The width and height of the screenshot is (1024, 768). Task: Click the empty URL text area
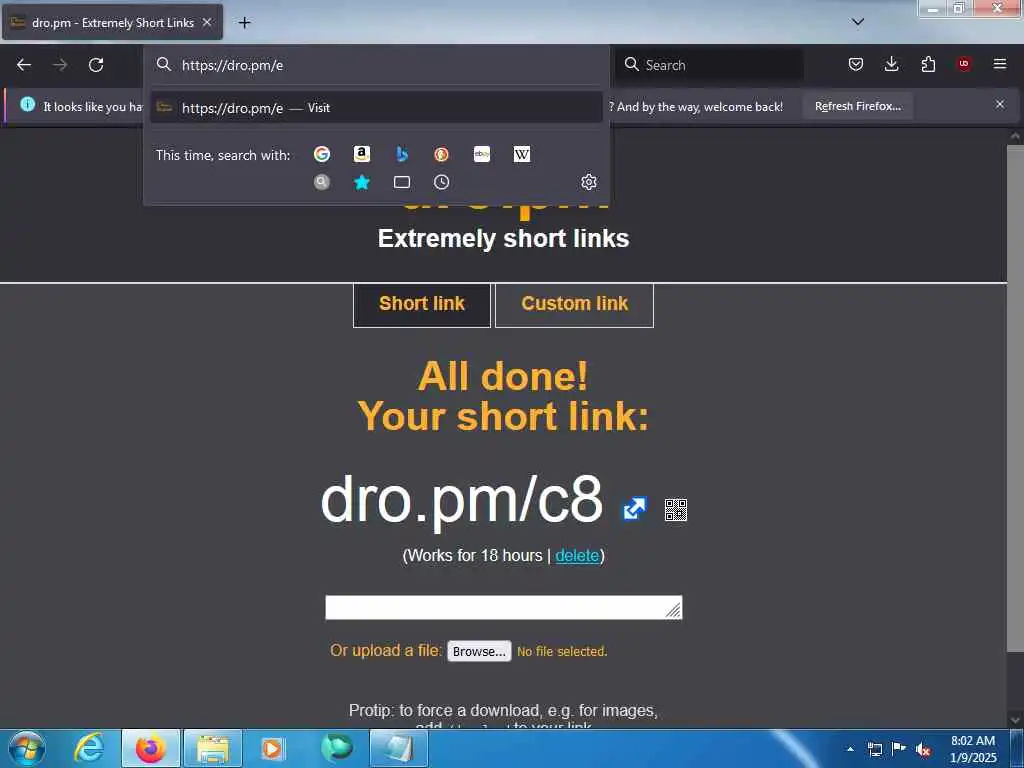[504, 607]
